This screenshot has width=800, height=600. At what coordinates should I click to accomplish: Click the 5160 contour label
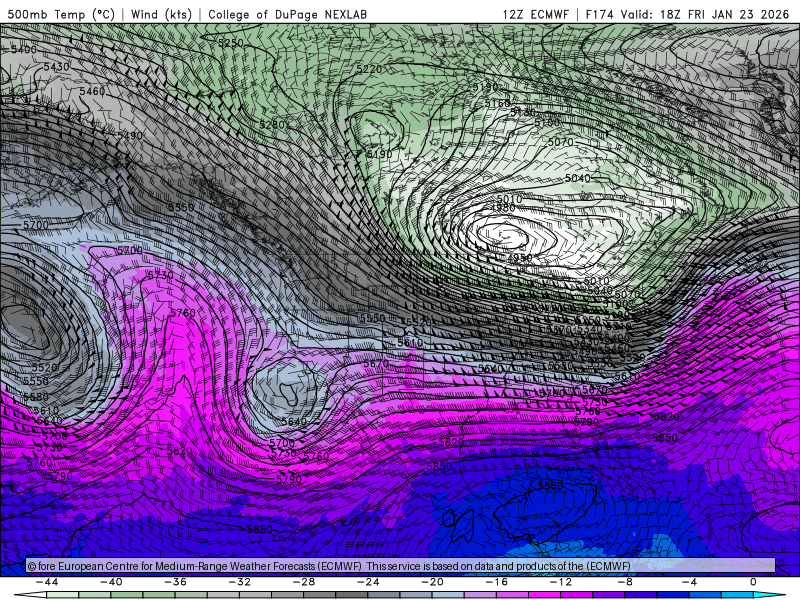click(x=497, y=104)
